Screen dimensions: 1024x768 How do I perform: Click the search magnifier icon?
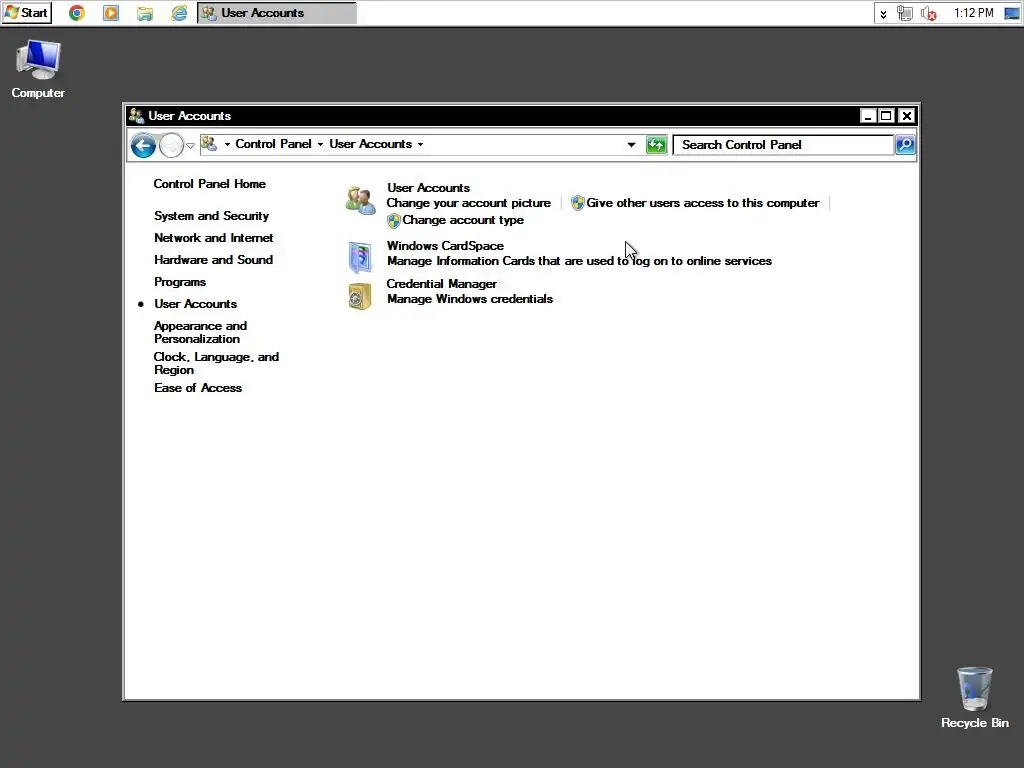click(904, 145)
